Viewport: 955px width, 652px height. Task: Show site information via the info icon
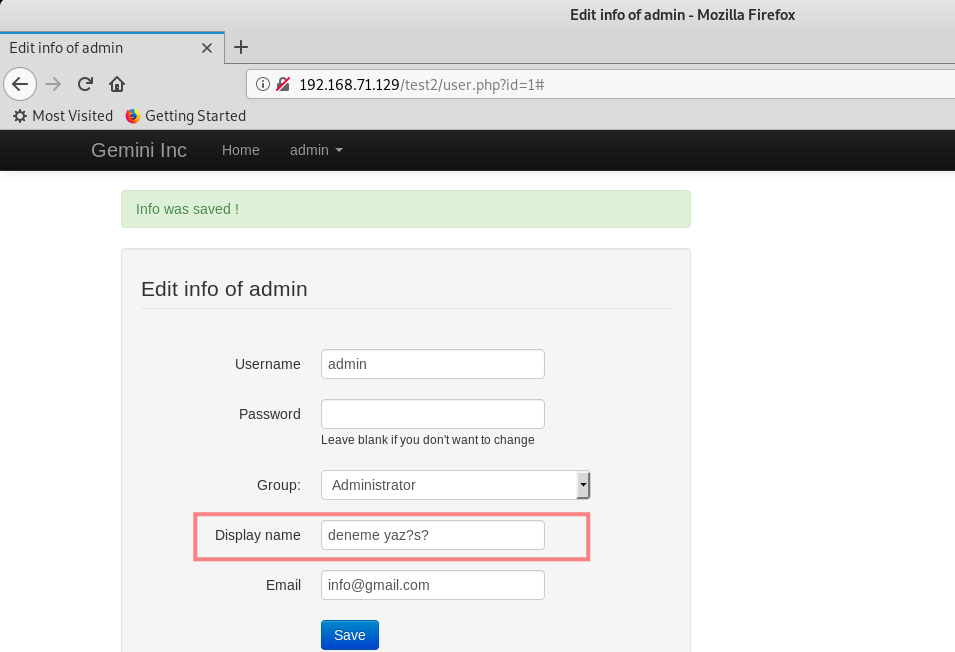263,84
